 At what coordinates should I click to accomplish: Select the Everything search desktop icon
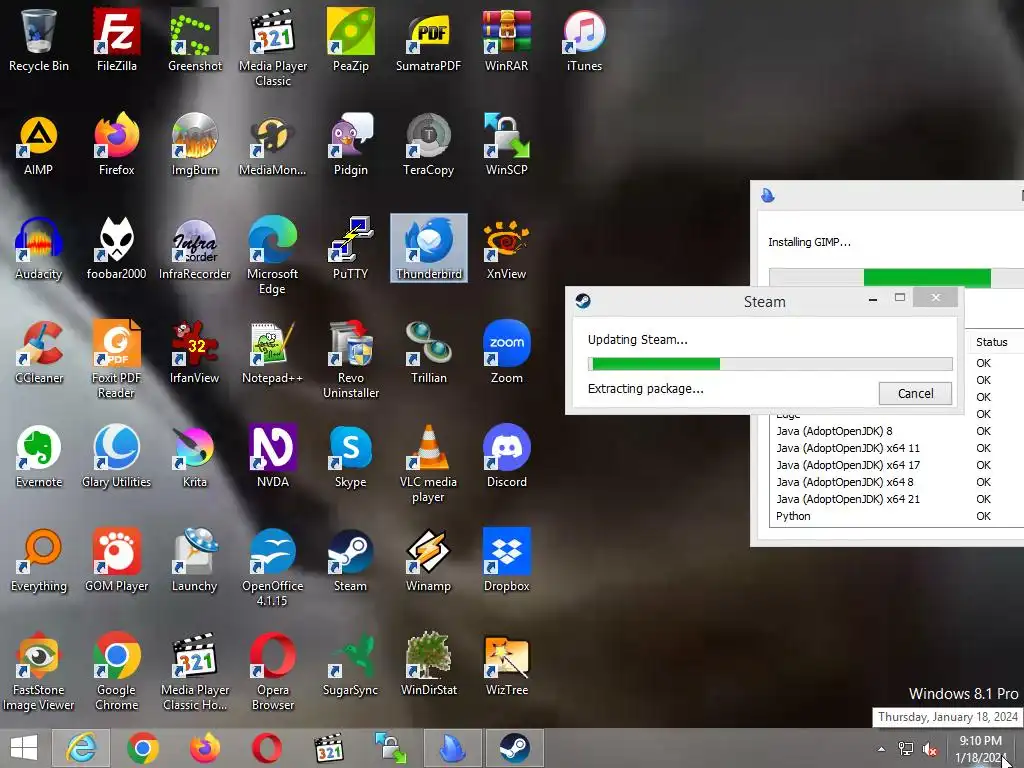pos(39,560)
